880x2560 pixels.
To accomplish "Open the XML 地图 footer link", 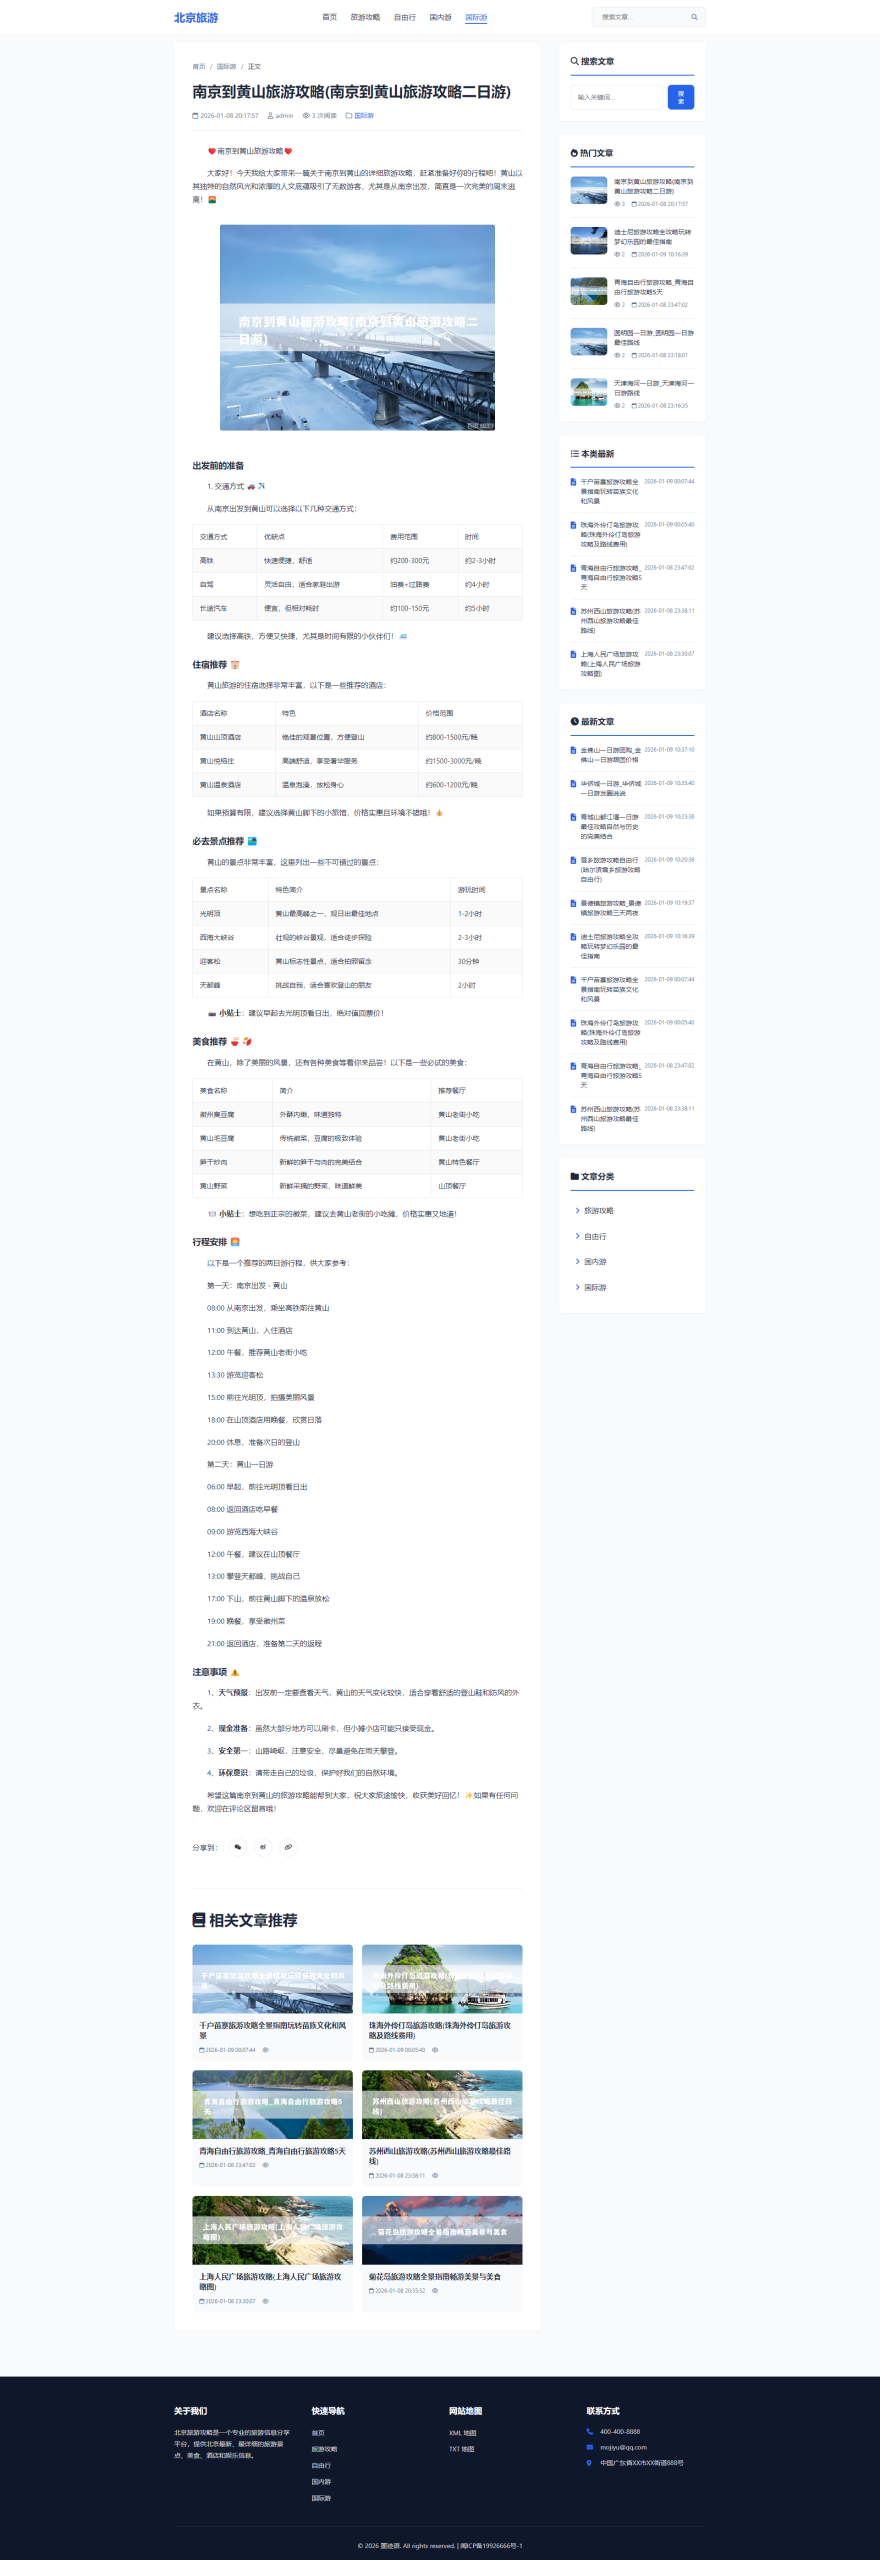I will click(x=462, y=2433).
